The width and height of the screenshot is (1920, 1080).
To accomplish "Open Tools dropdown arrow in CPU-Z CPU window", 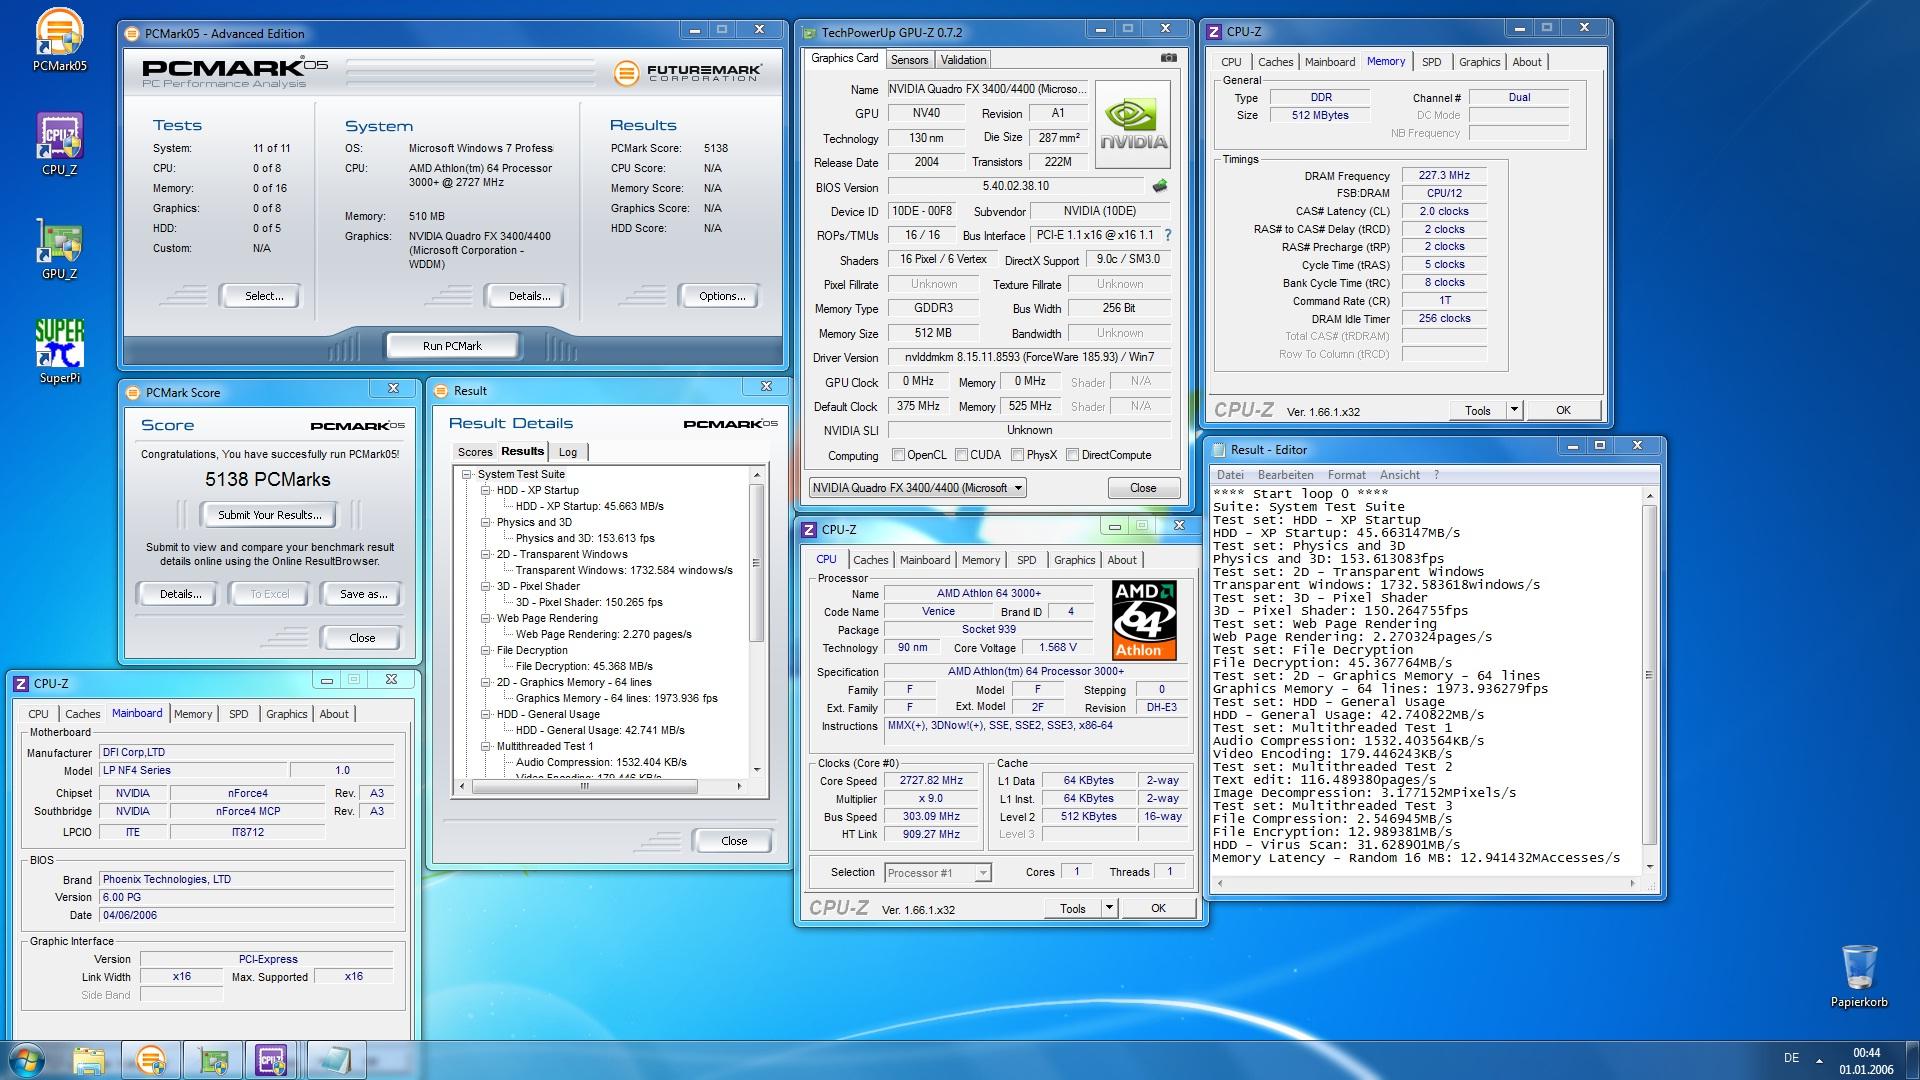I will click(1108, 908).
